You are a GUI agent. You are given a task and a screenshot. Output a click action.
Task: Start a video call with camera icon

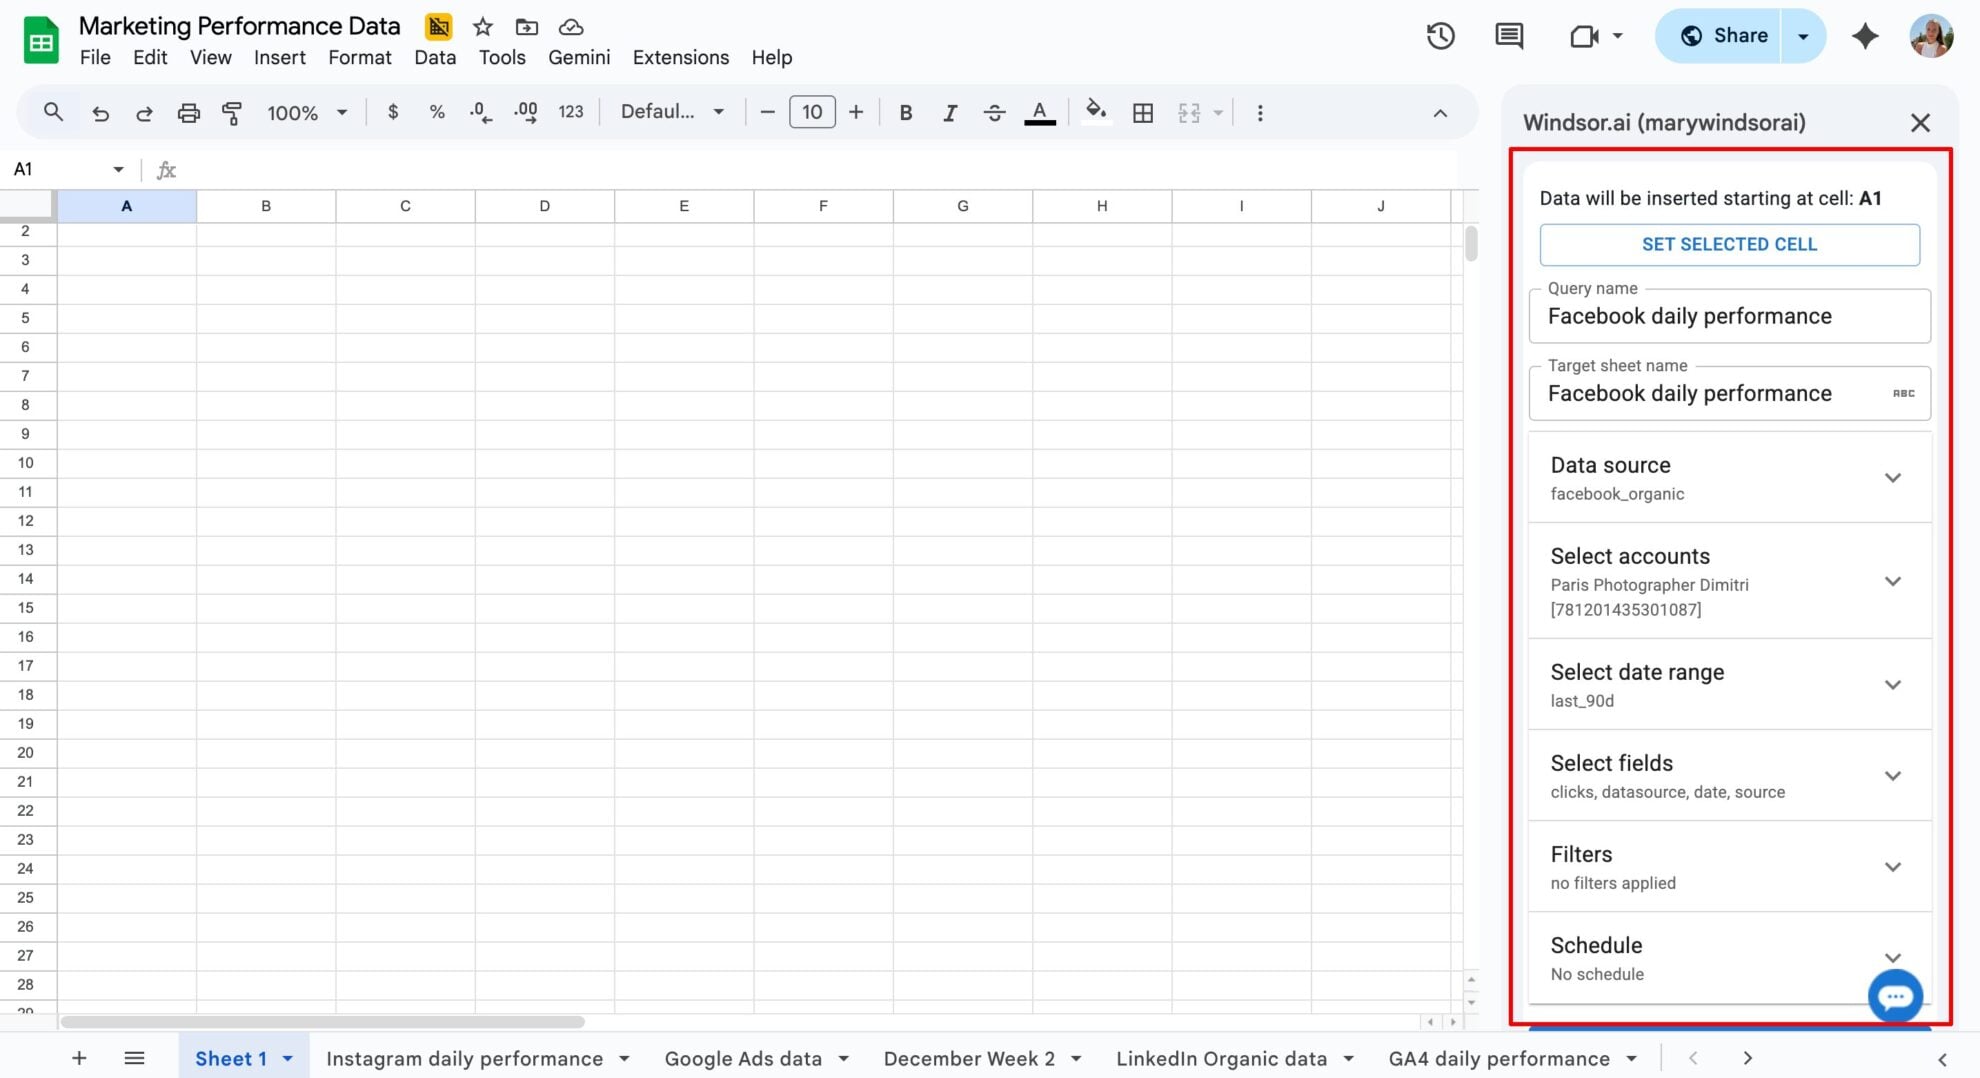pyautogui.click(x=1585, y=36)
